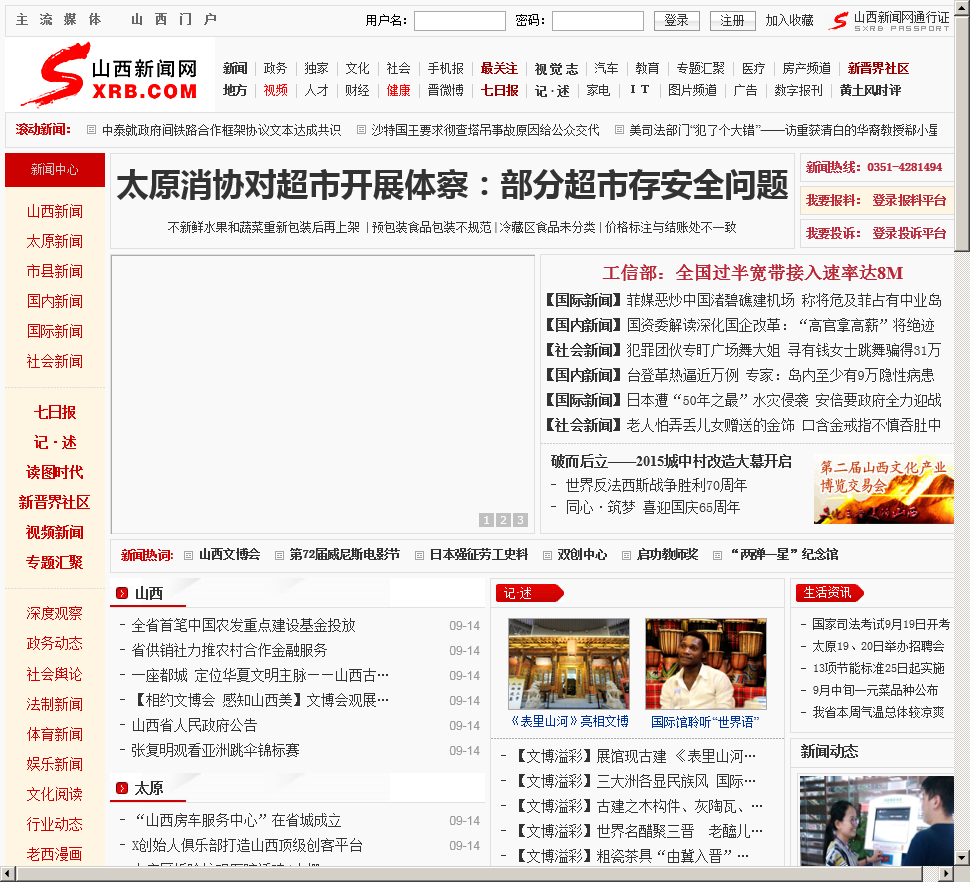Click the red arrow icon beside 太原 heading
Viewport: 970px width, 882px height.
[x=122, y=788]
